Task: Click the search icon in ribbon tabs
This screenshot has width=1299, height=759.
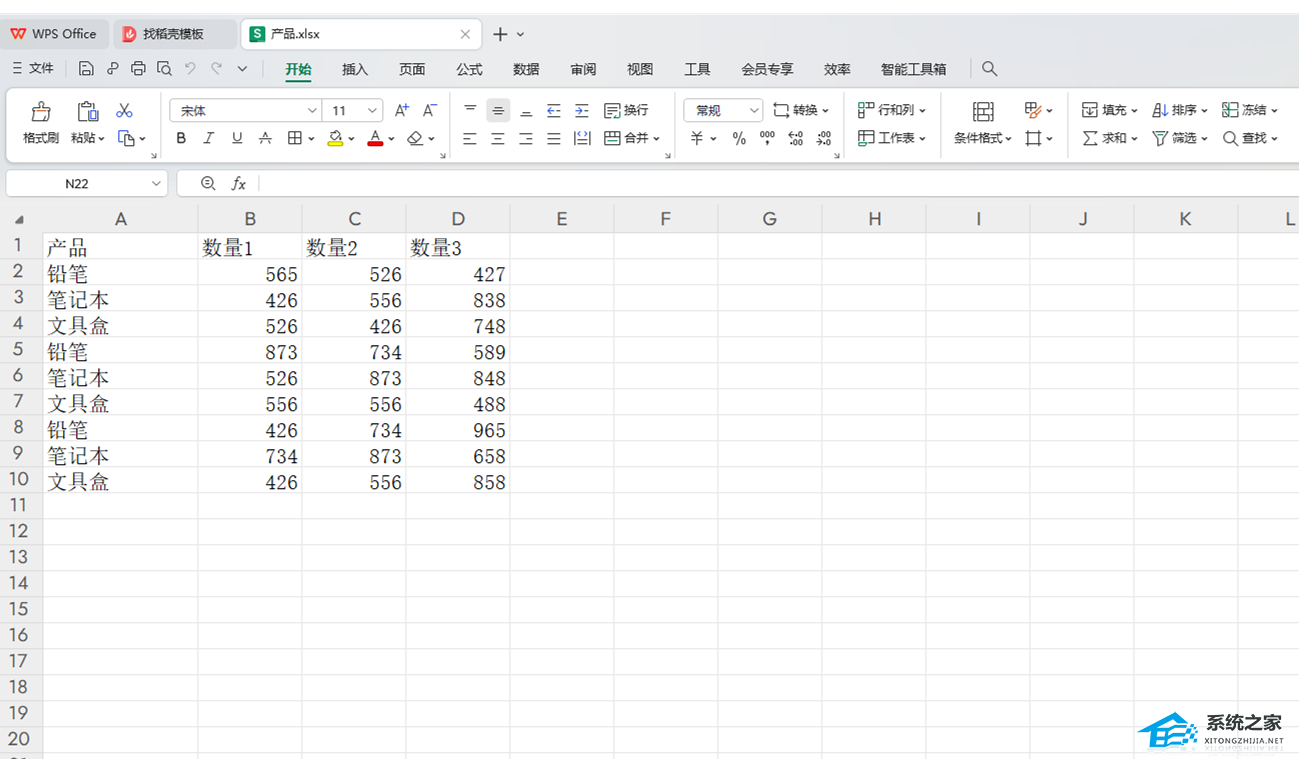Action: click(989, 68)
